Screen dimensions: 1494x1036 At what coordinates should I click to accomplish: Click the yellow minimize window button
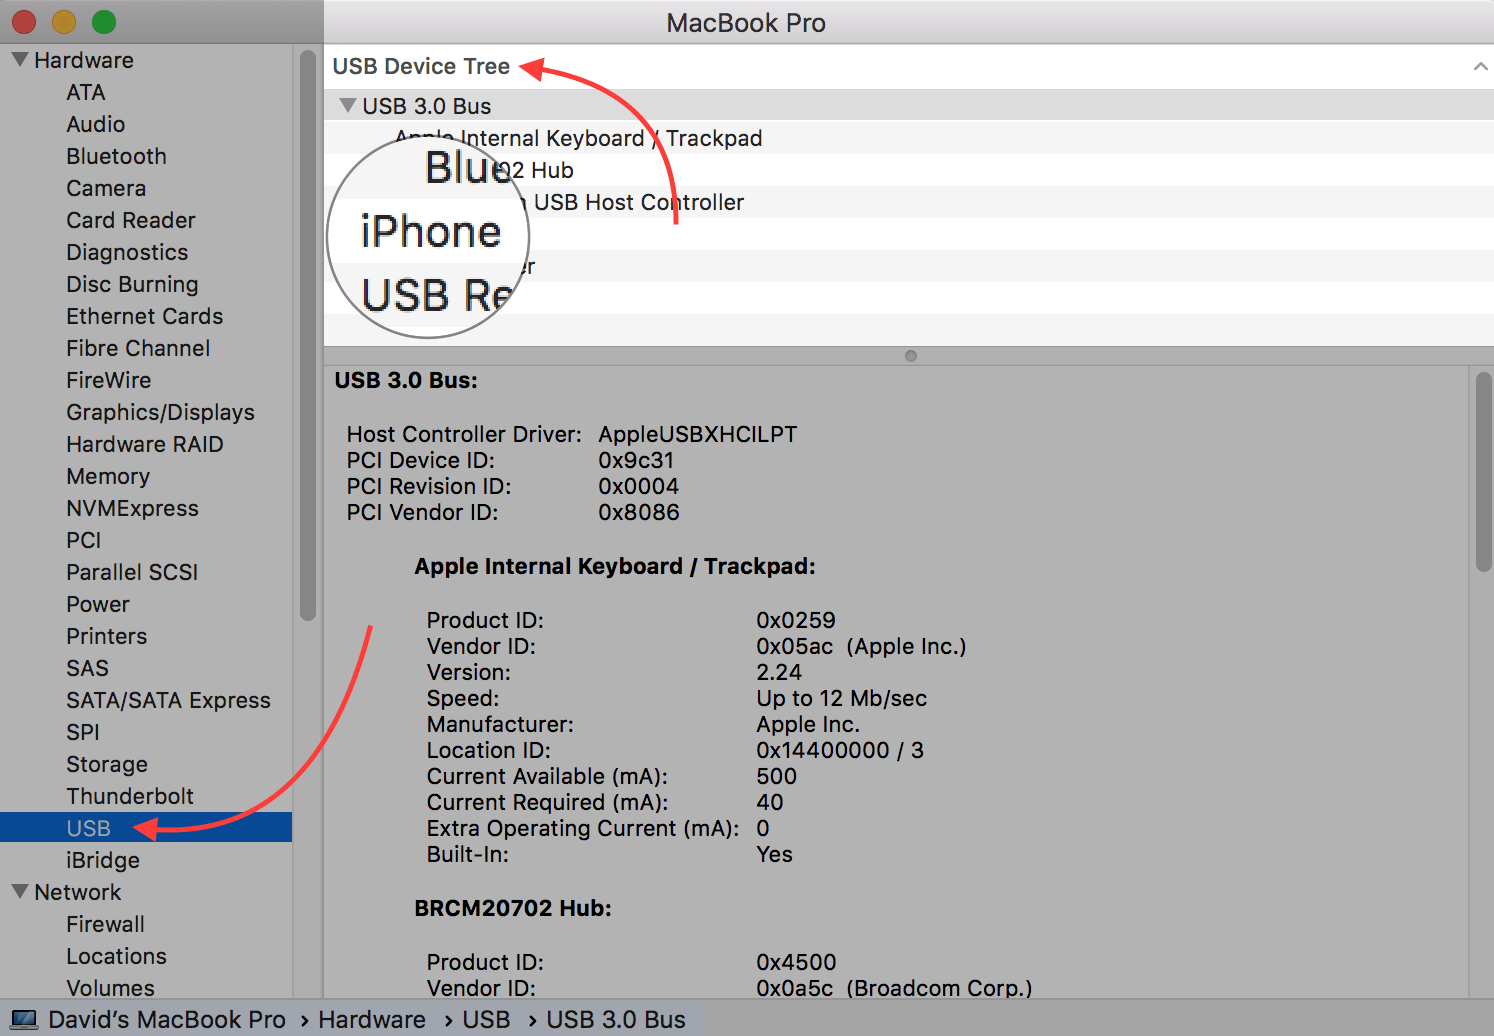[x=64, y=21]
